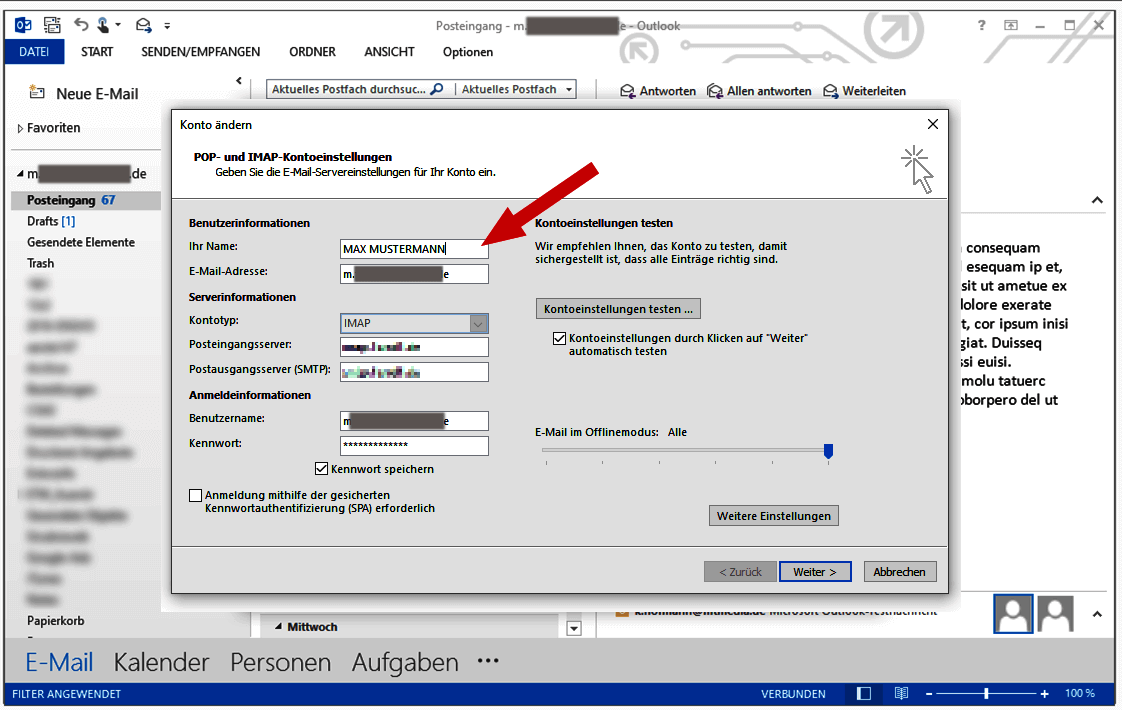Collapse the reading pane header chevron
Viewport: 1122px width, 710px height.
(1097, 200)
